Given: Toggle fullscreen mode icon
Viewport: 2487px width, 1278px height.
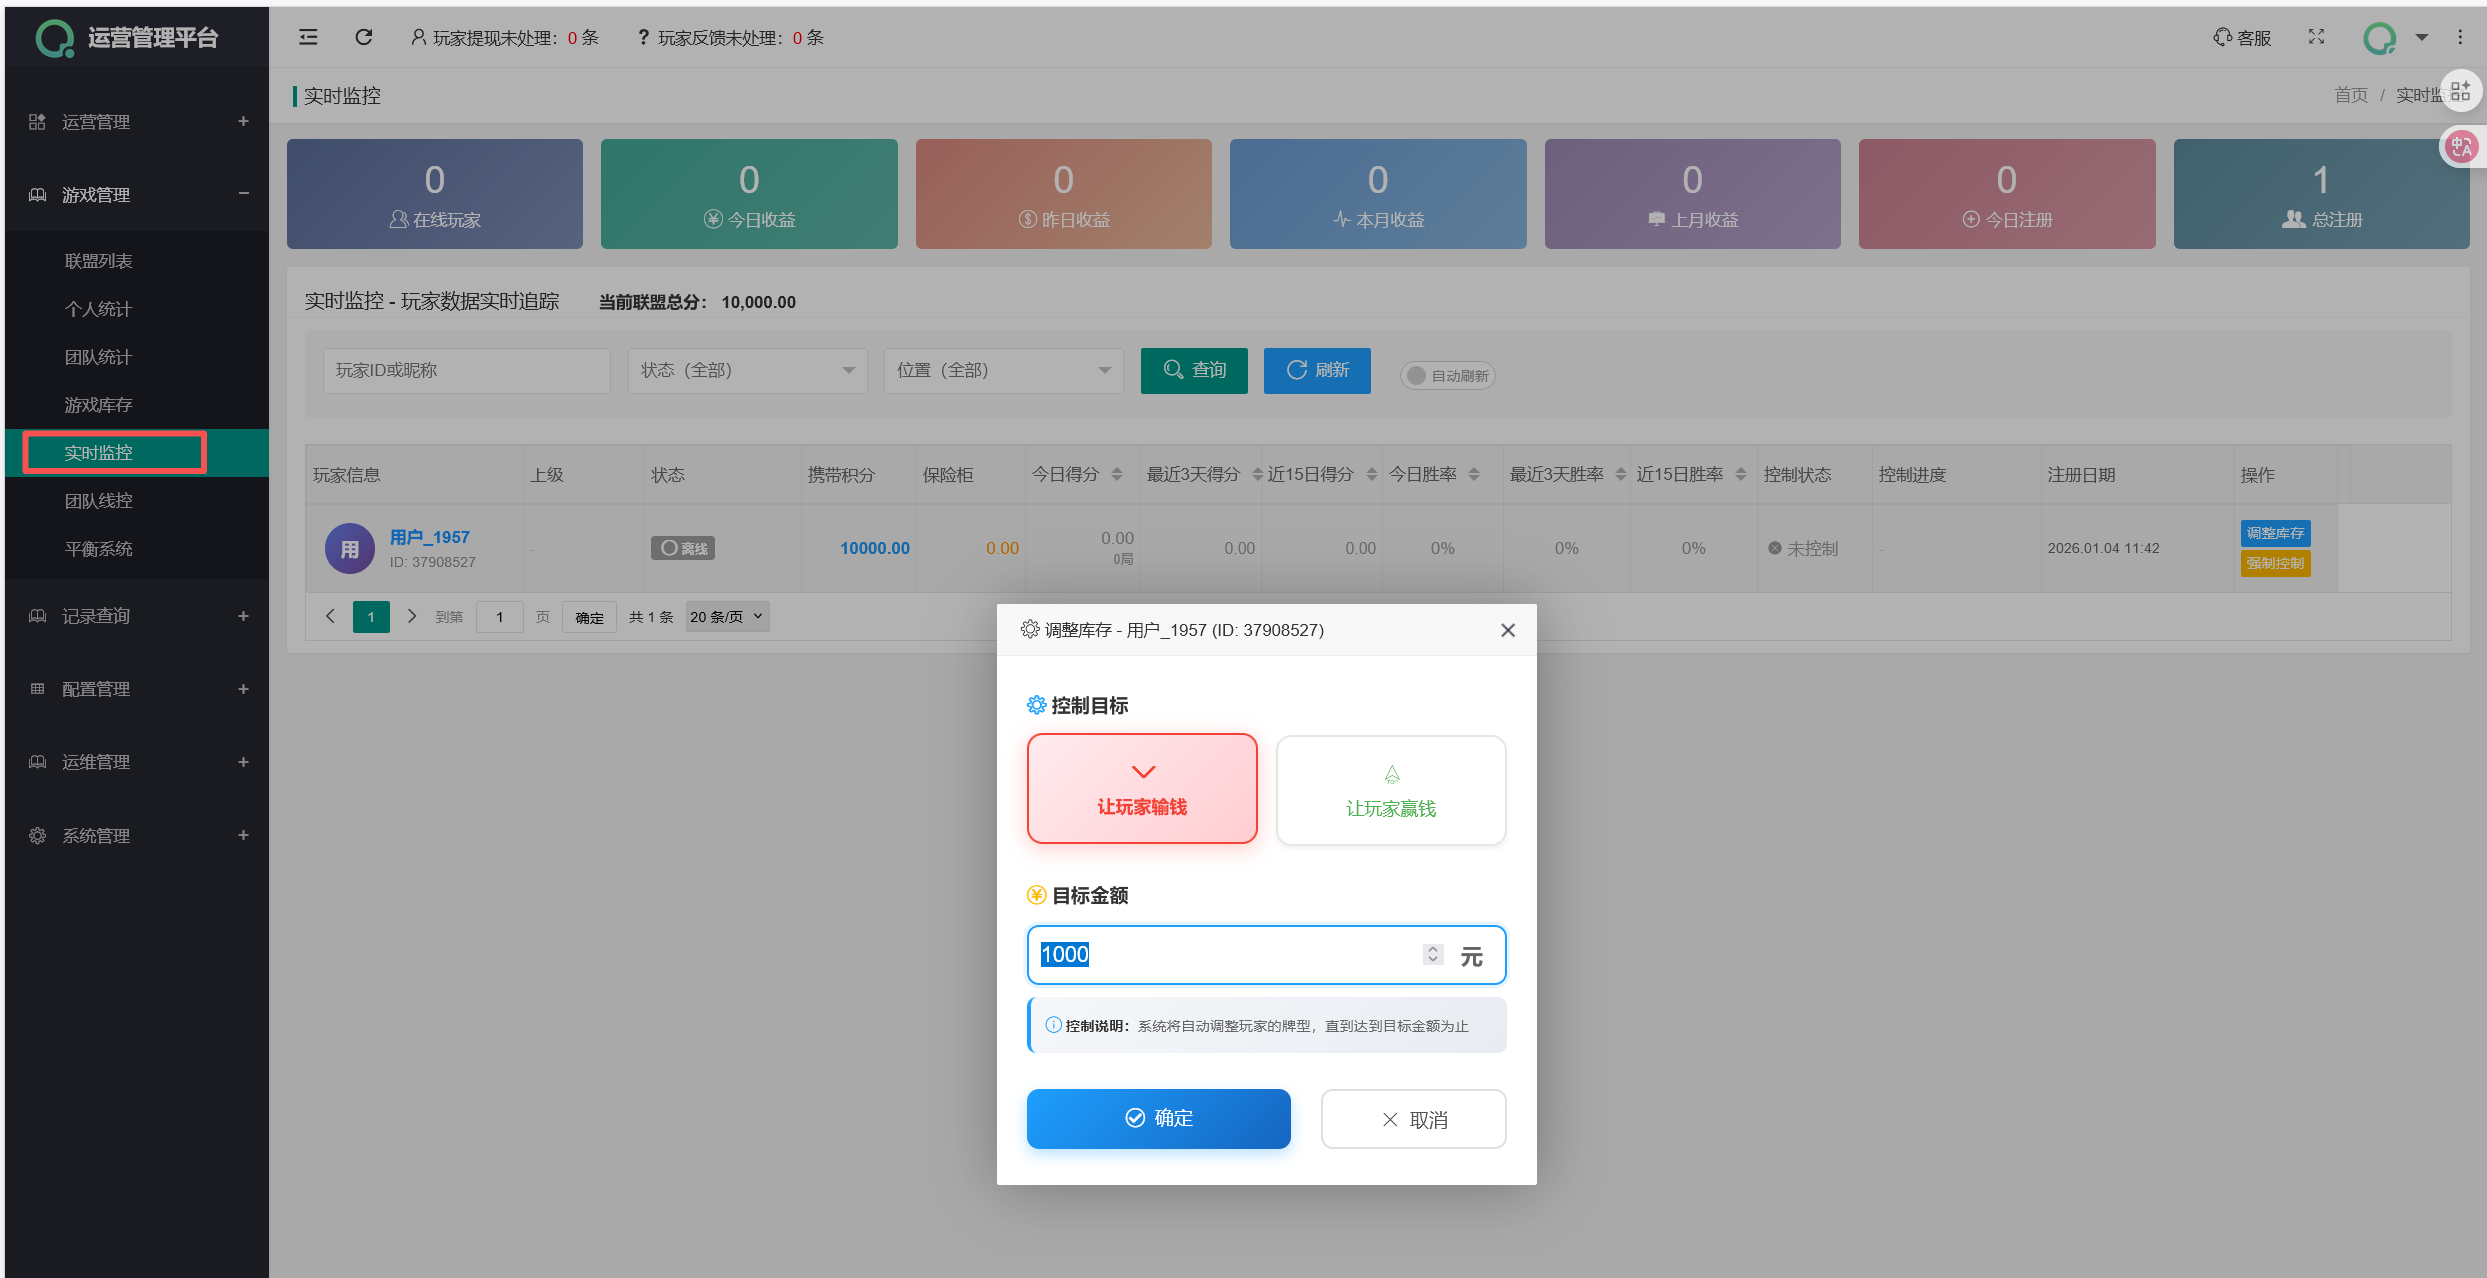Looking at the screenshot, I should click(2316, 37).
